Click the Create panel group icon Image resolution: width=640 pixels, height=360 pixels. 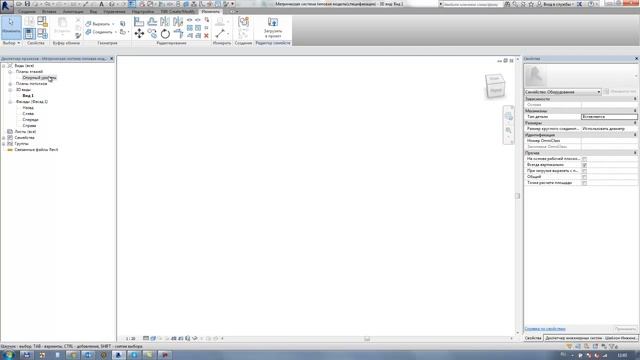[243, 22]
